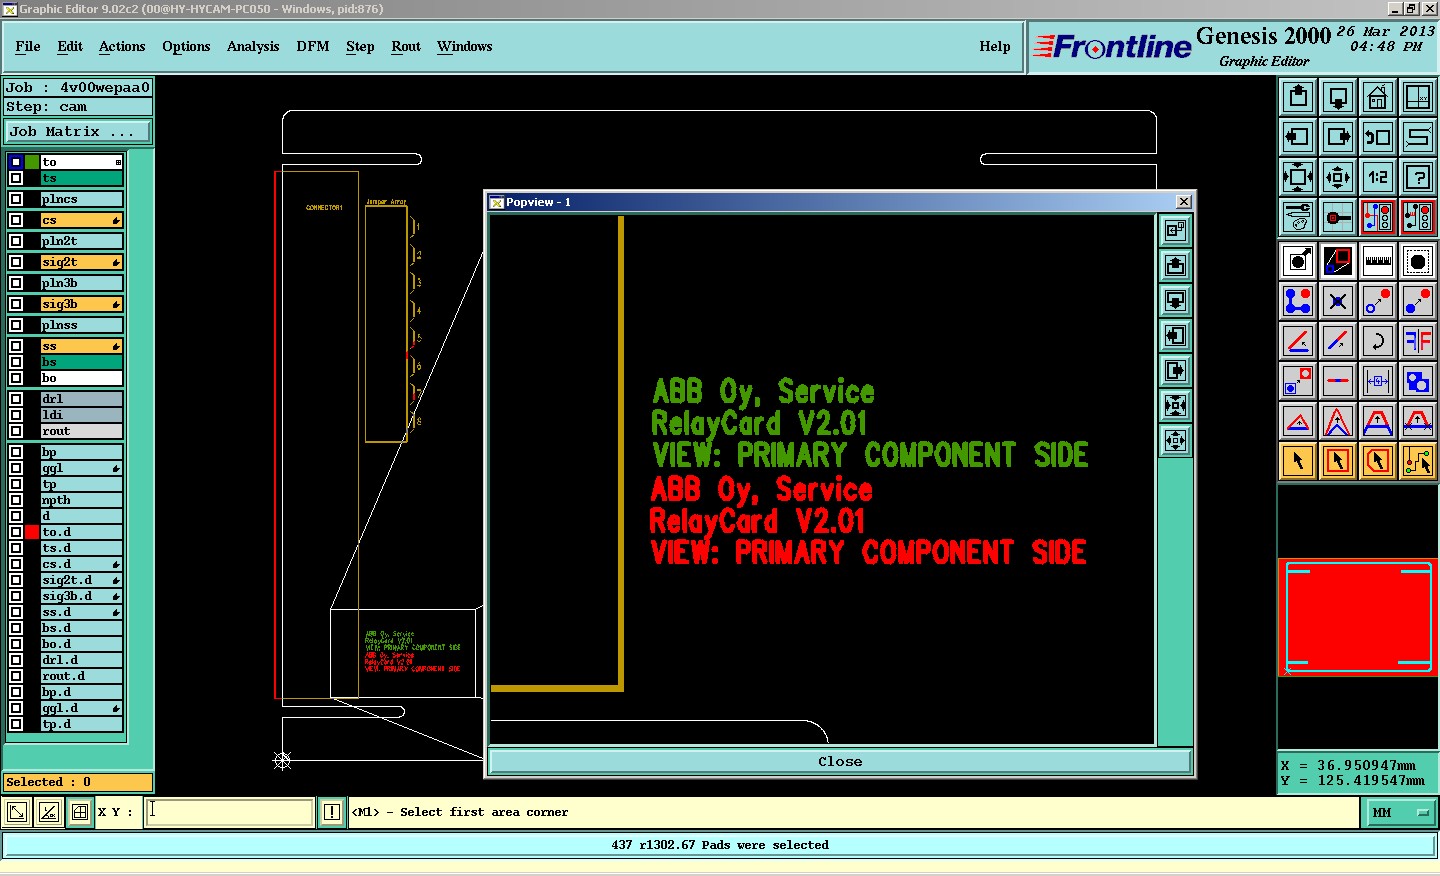
Task: Open the DFM menu
Action: [x=313, y=46]
